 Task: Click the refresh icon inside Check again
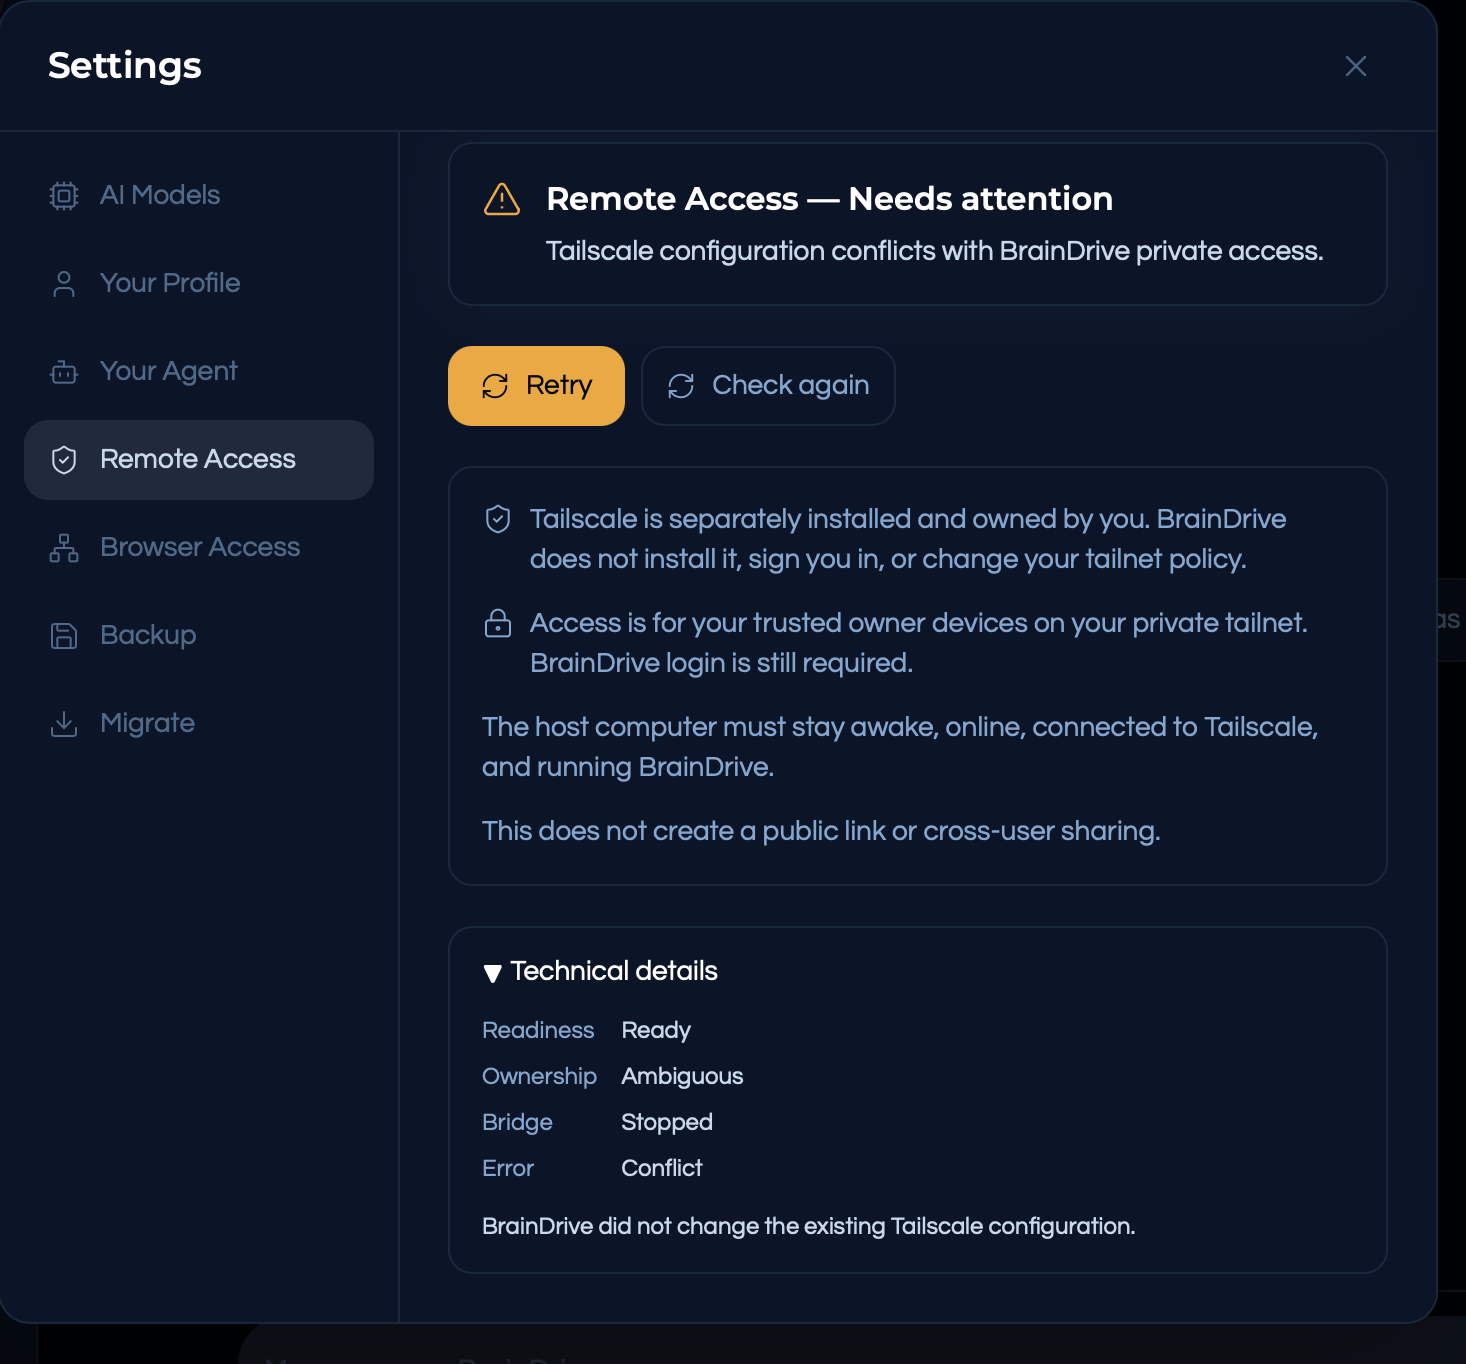(681, 386)
